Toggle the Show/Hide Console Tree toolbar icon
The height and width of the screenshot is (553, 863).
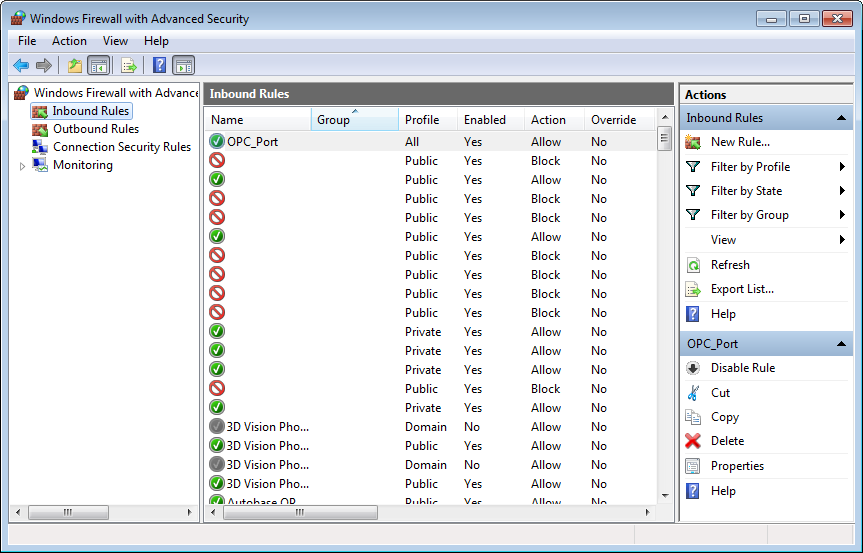tap(99, 66)
